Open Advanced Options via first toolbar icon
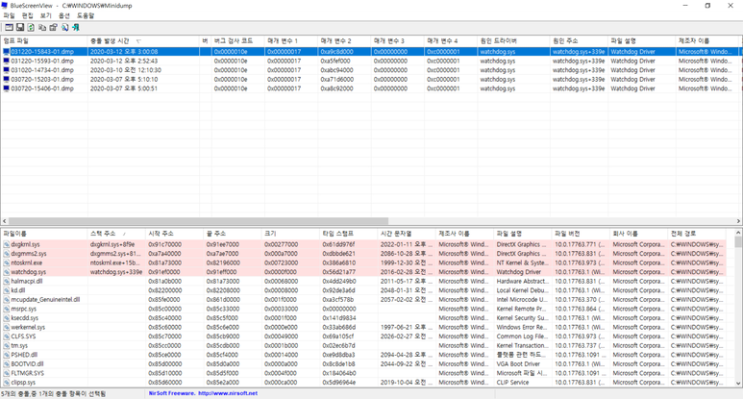Image resolution: width=743 pixels, height=399 pixels. [9, 27]
